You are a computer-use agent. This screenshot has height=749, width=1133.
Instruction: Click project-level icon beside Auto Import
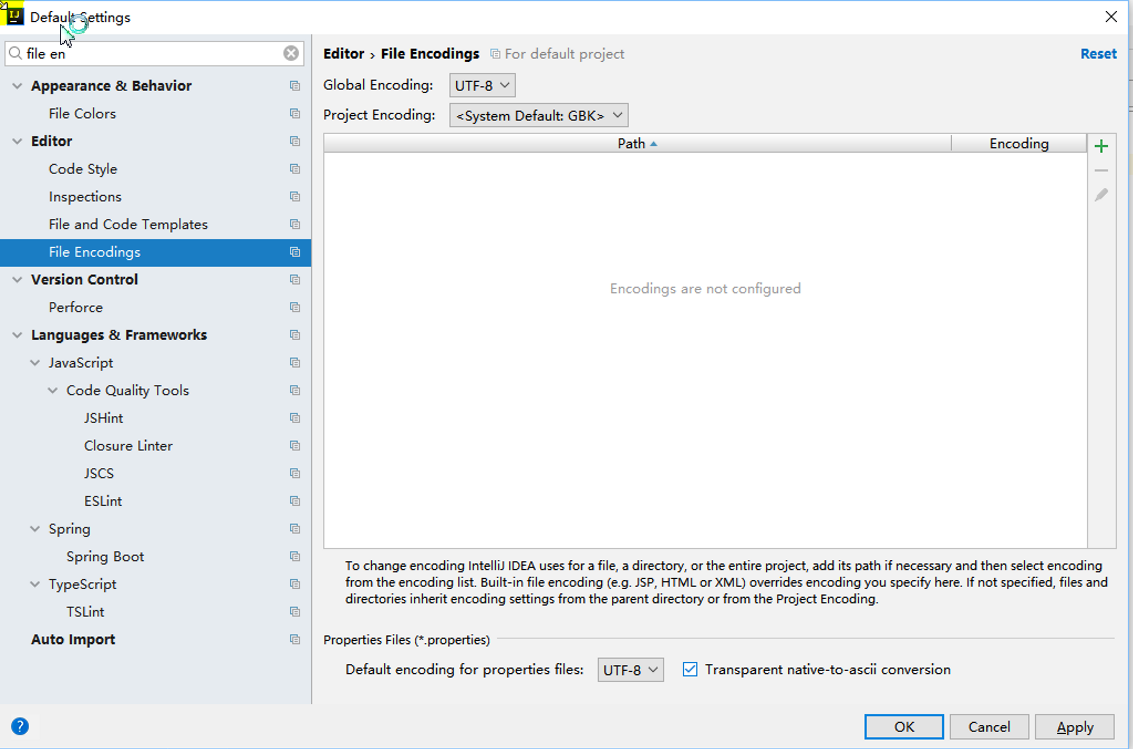tap(295, 639)
